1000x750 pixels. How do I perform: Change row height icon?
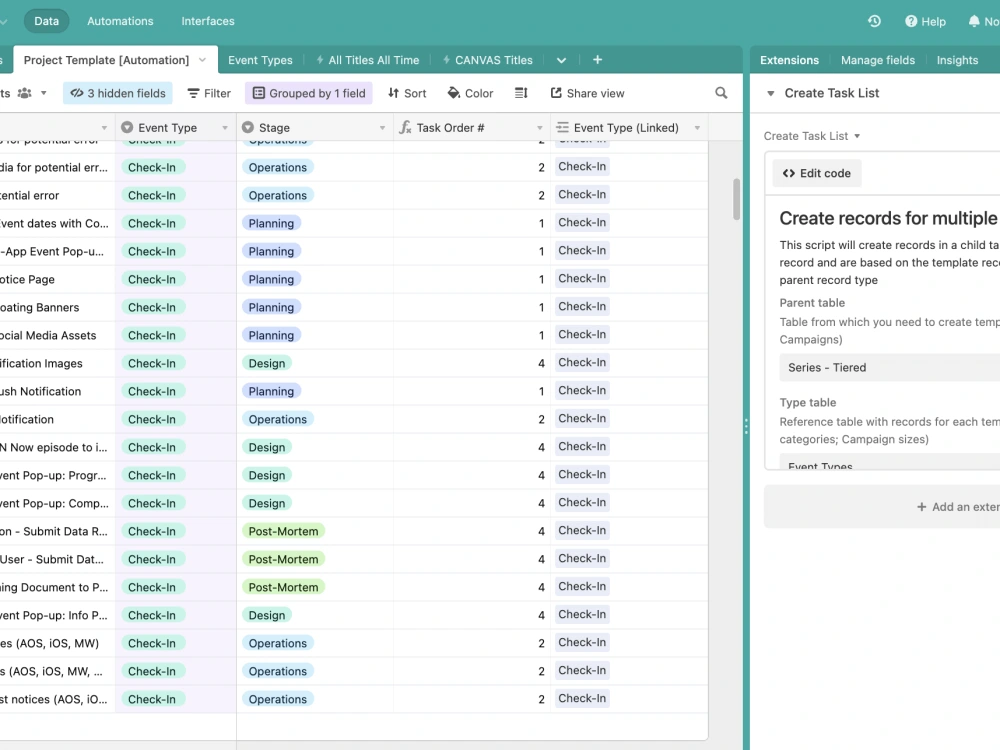(521, 93)
